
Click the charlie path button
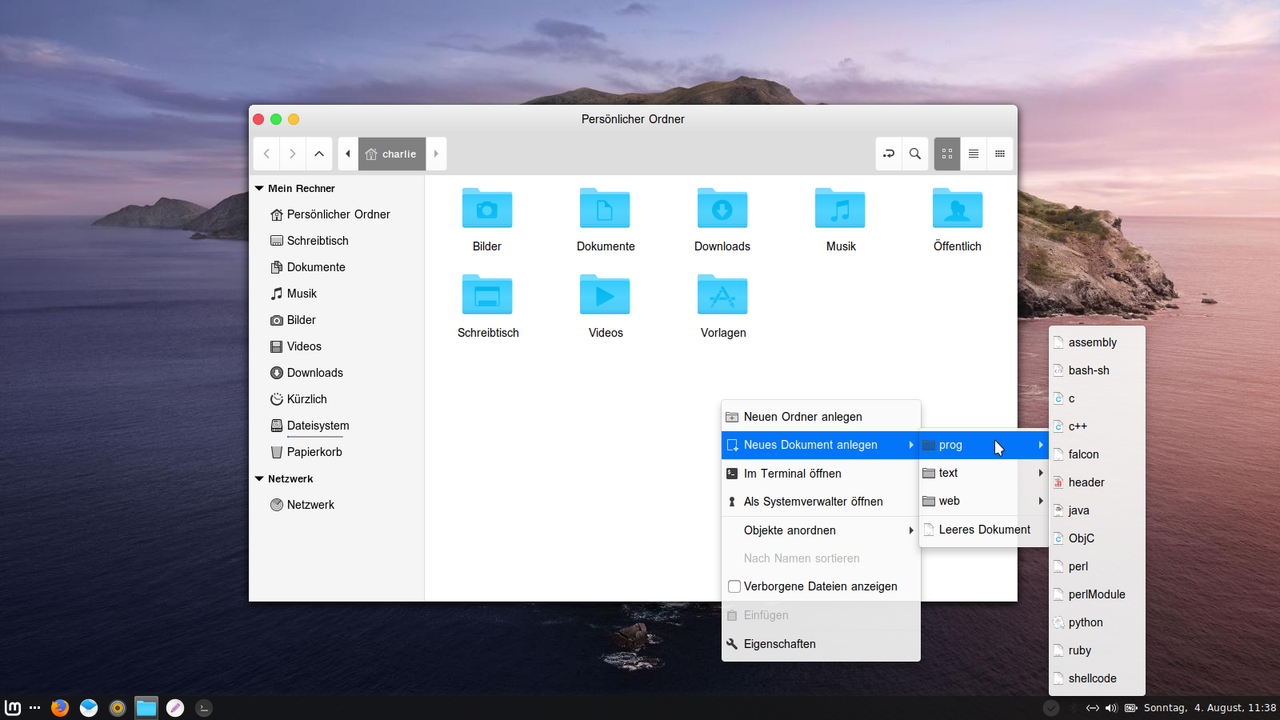tap(392, 154)
